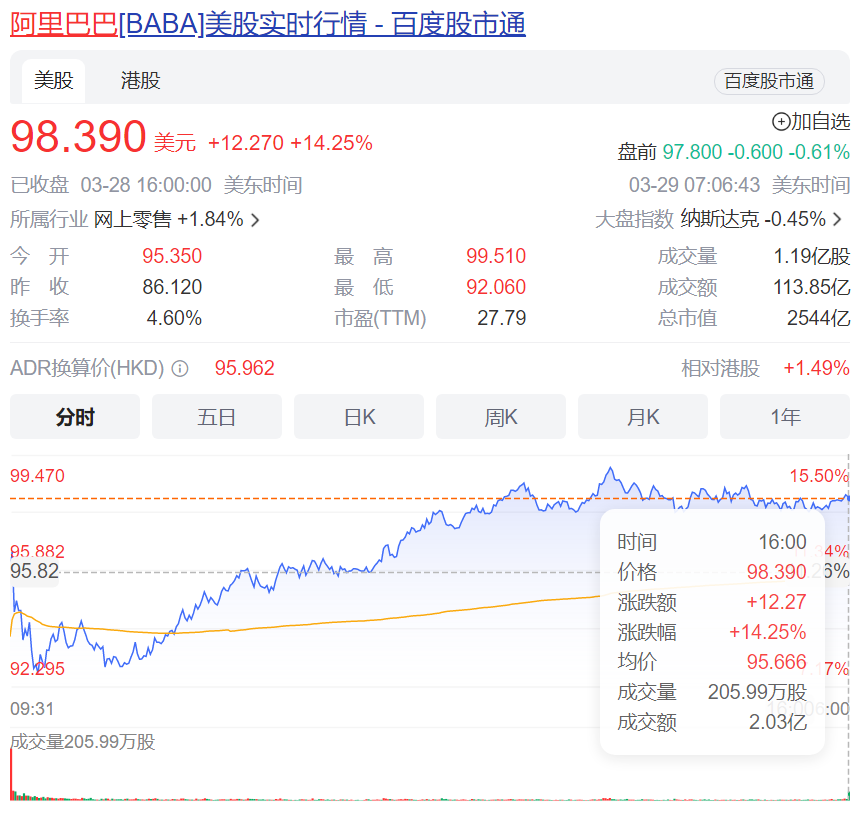Screen dimensions: 855x813
Task: Click the ADR price 95.962
Action: tap(244, 369)
